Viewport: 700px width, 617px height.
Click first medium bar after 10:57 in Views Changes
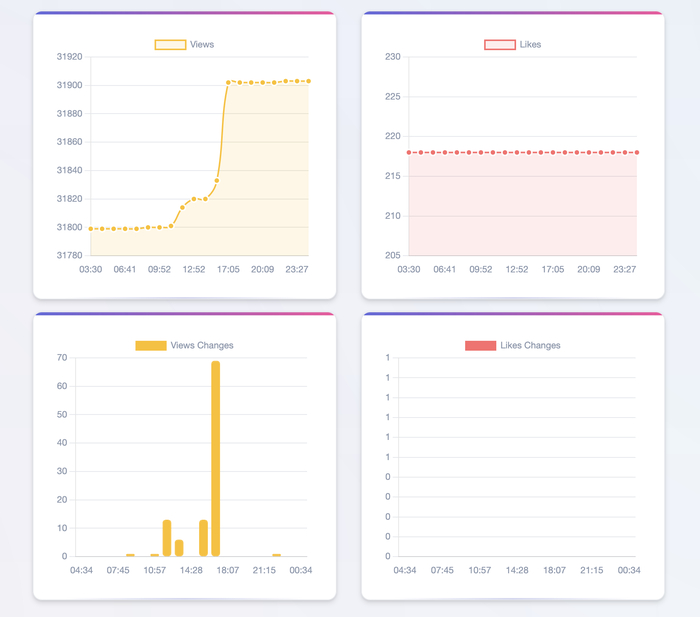[167, 538]
